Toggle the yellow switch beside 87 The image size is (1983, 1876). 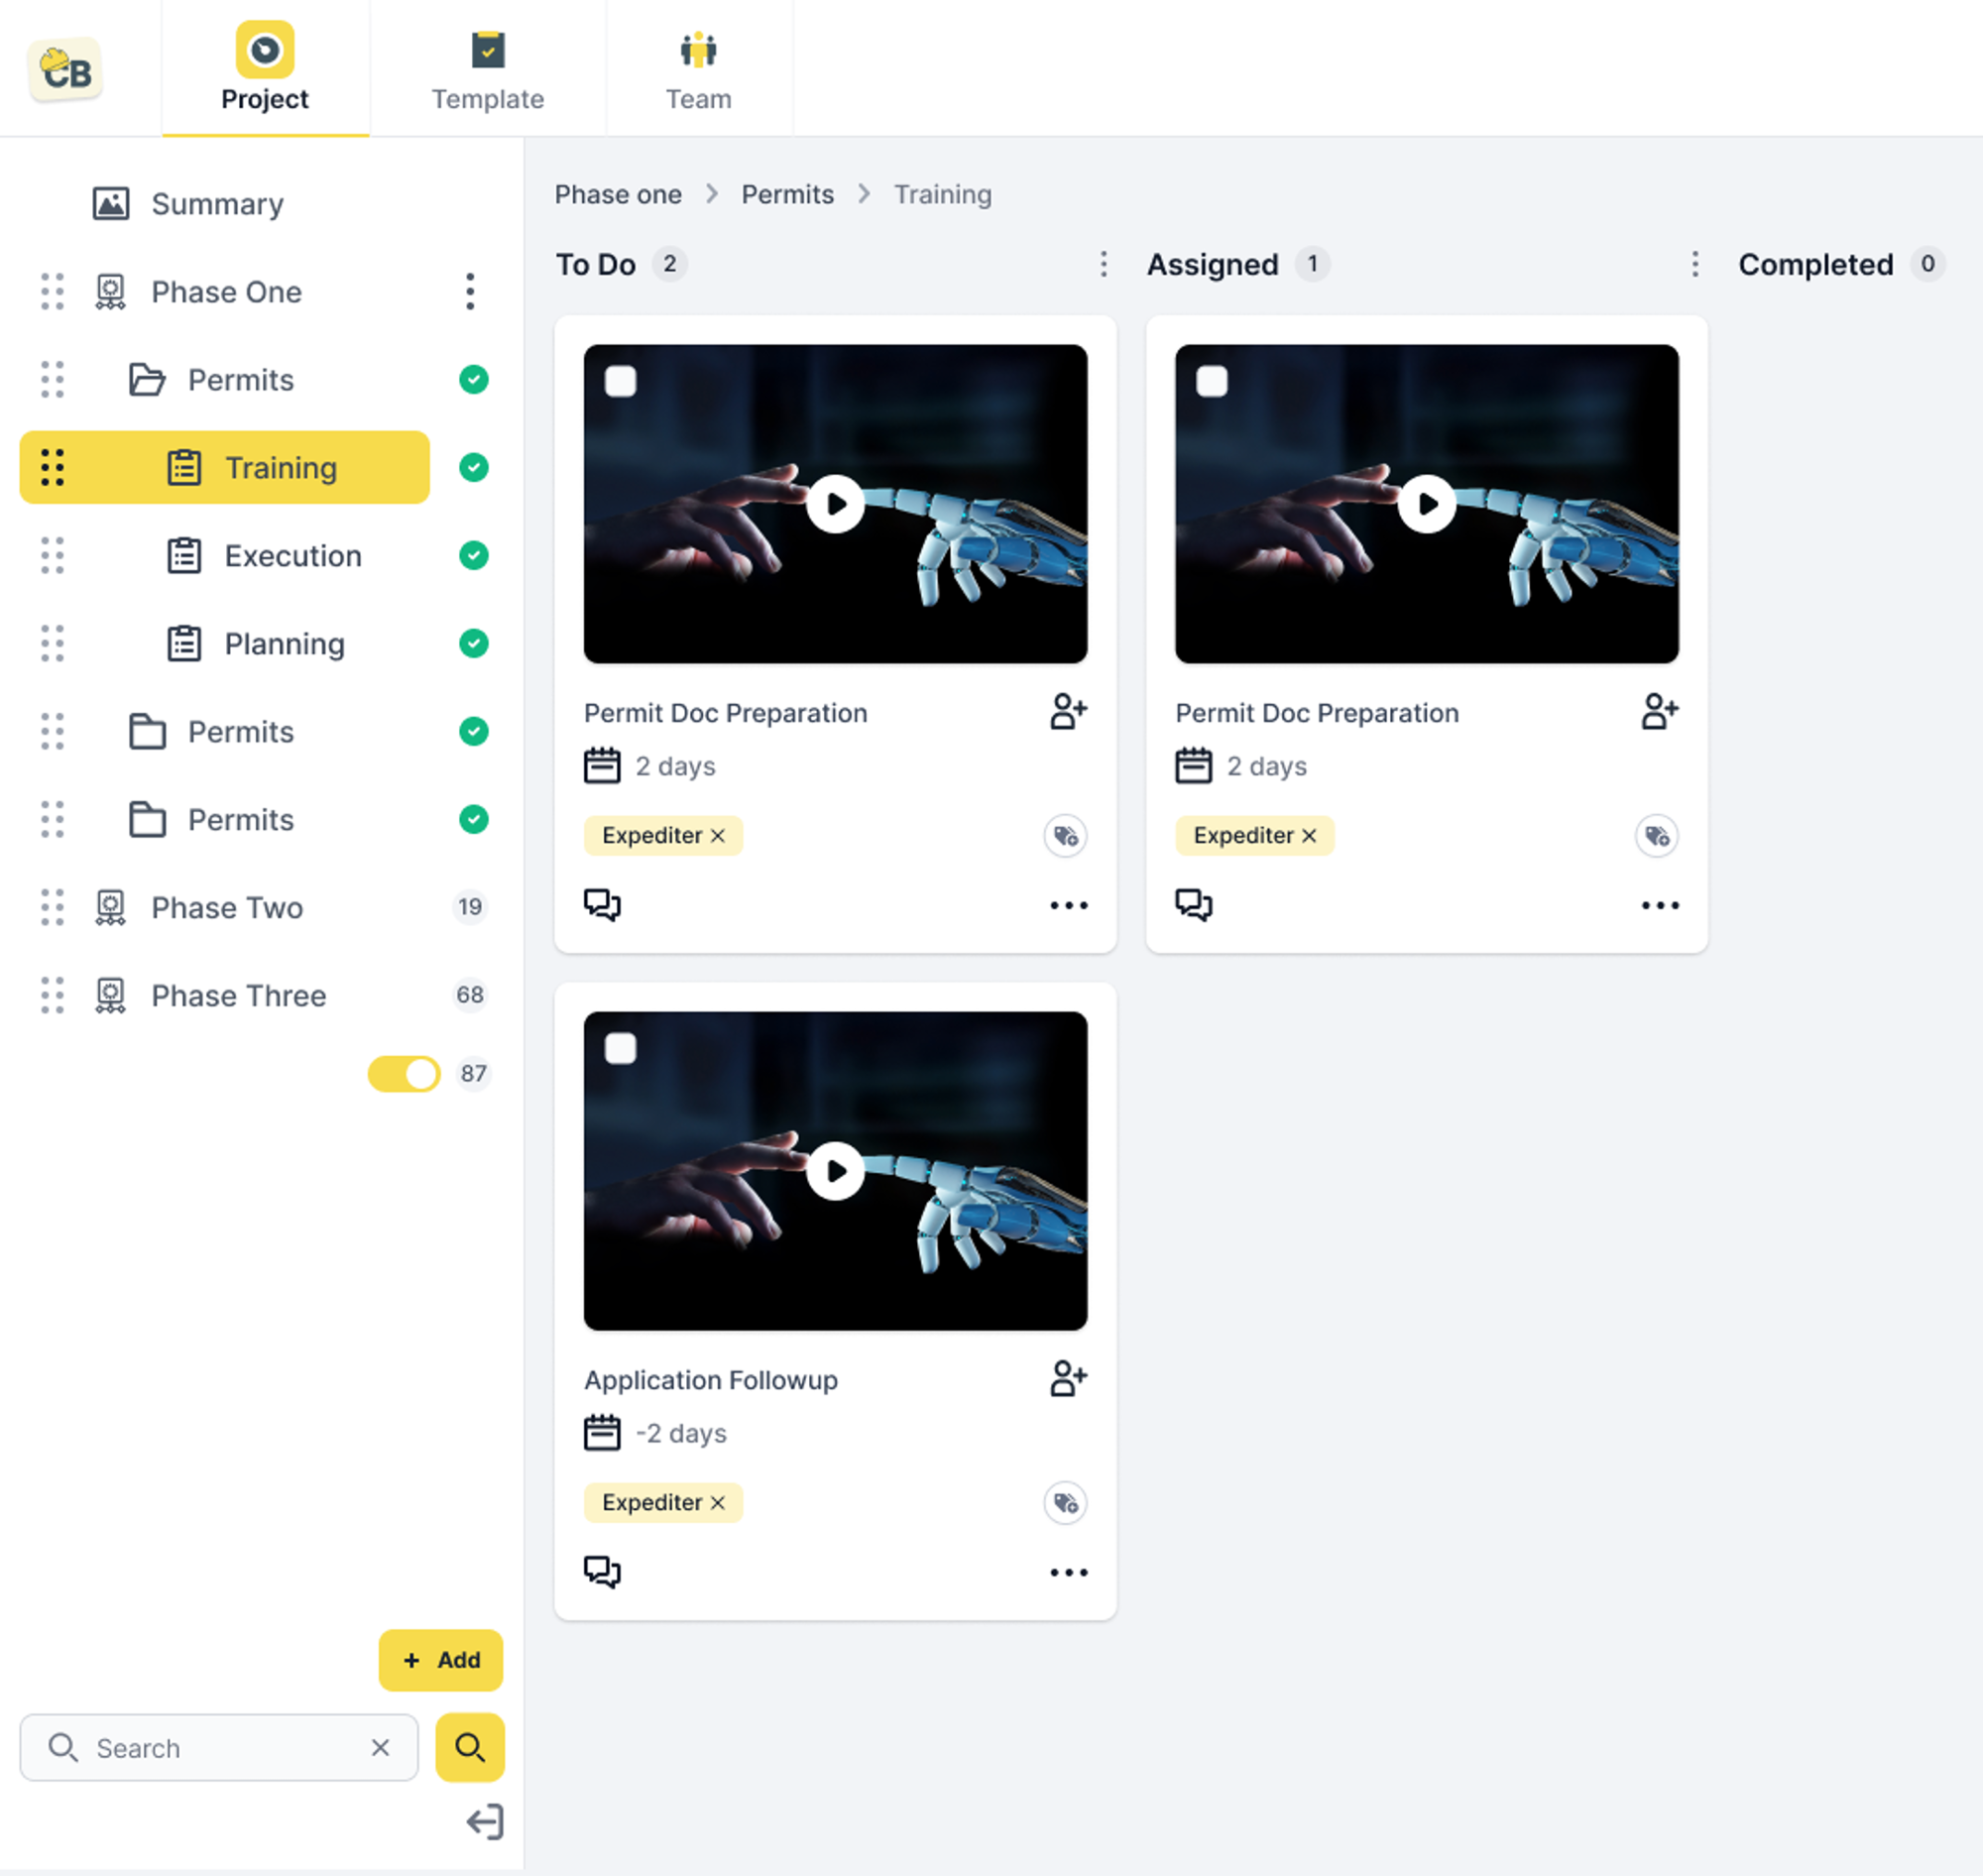click(404, 1073)
